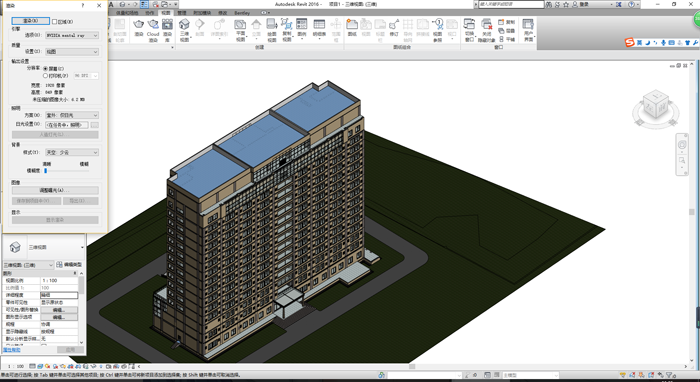Open the NVIDIA mental ray engine dropdown
This screenshot has width=700, height=382.
[x=72, y=35]
